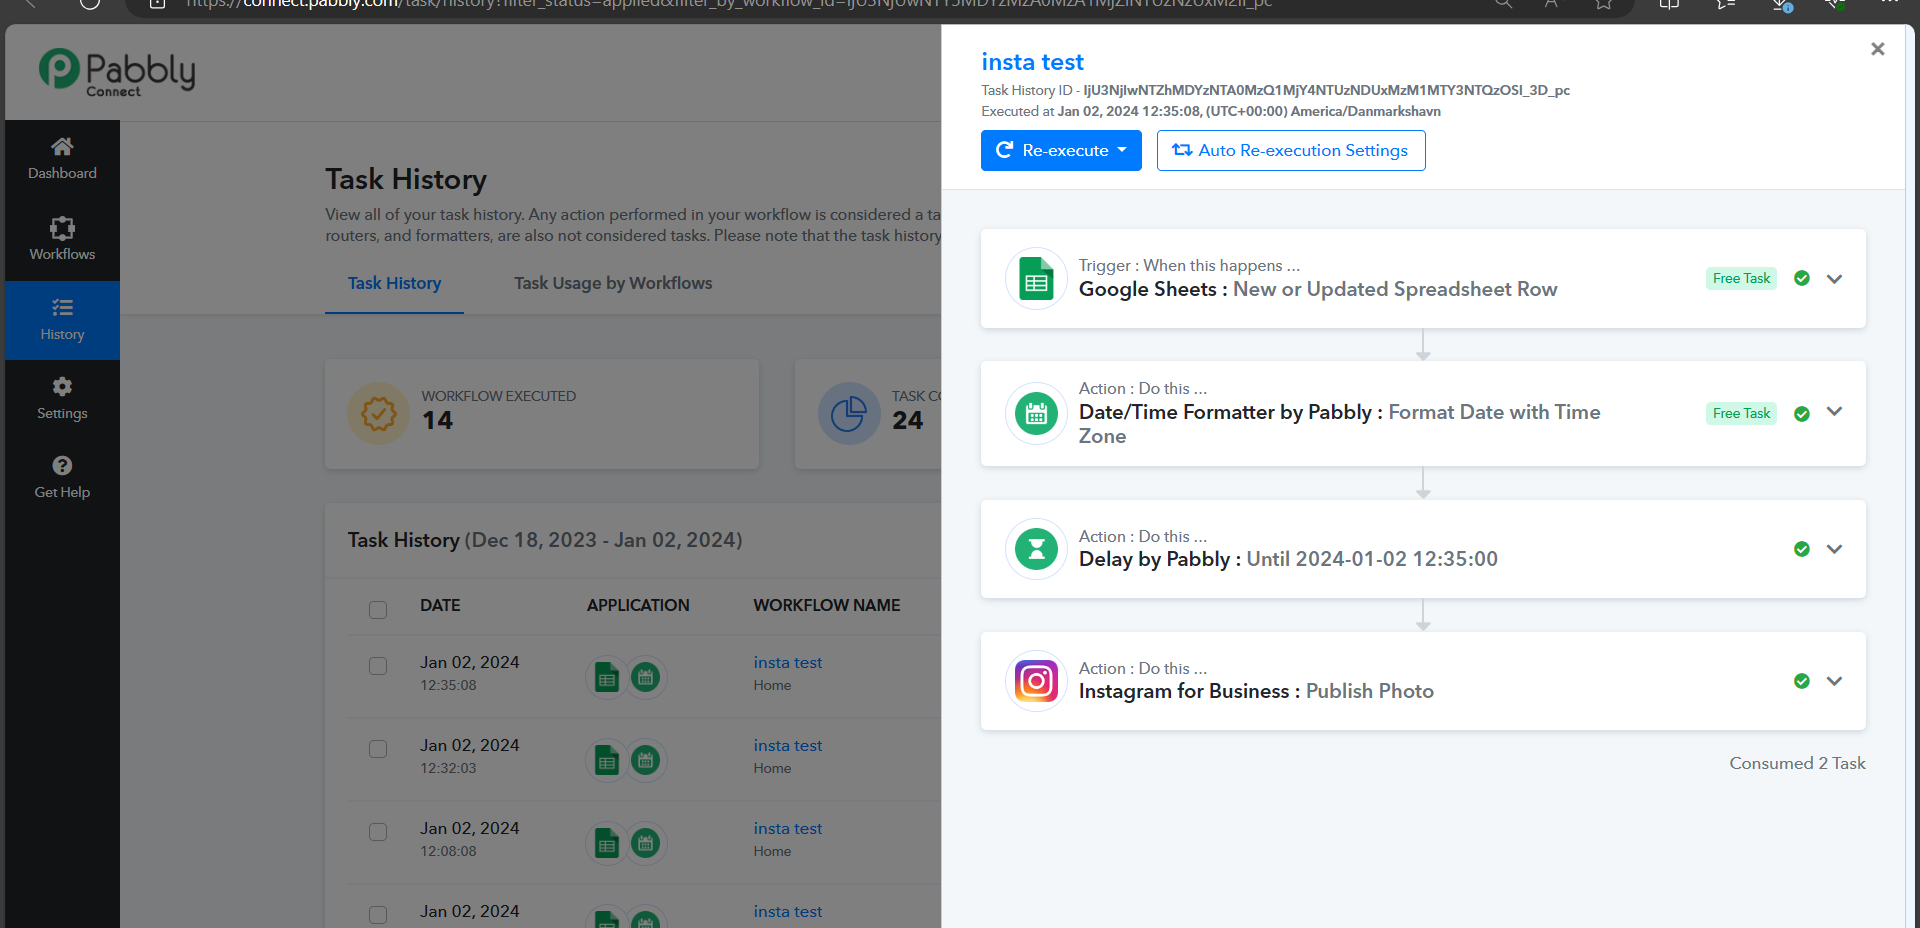Click the Workflow Executed count 14
1920x928 pixels.
(437, 420)
